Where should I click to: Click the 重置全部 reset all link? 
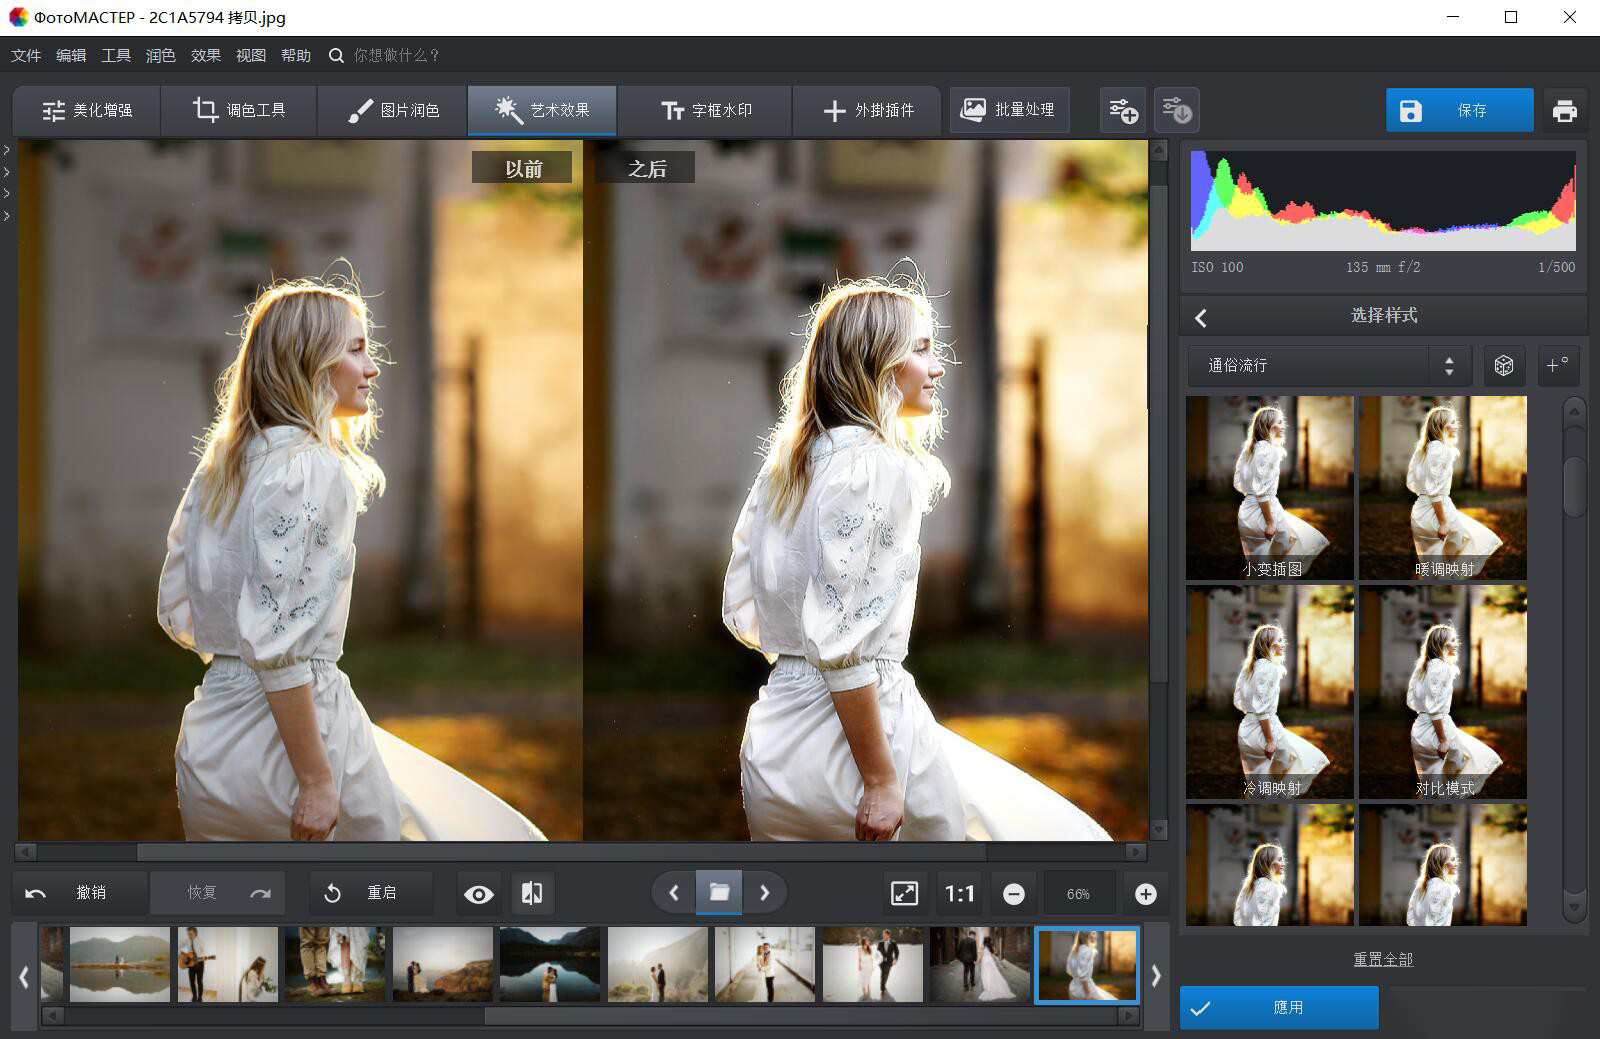tap(1382, 958)
